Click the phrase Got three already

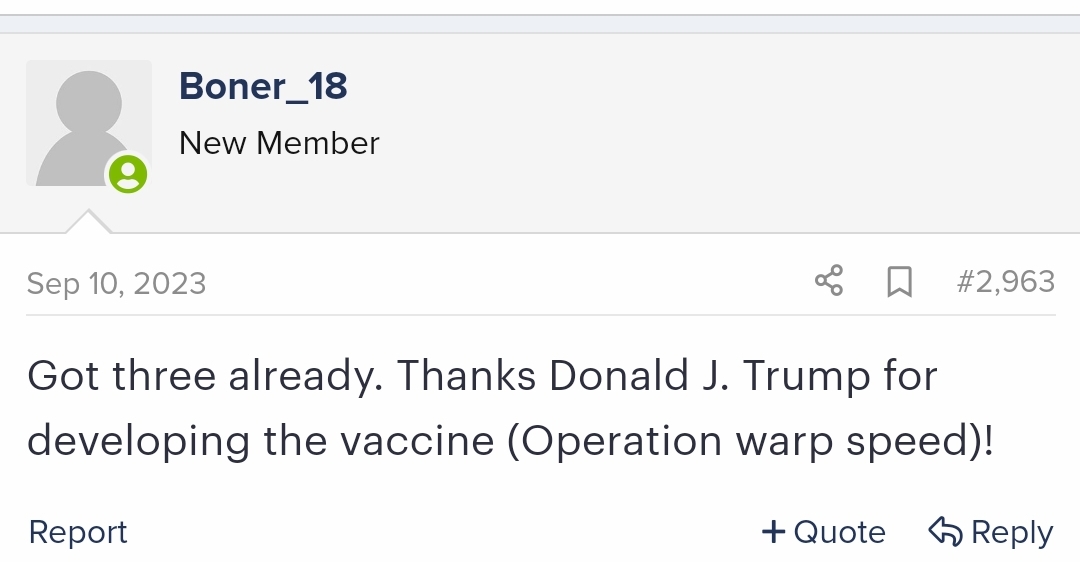205,376
